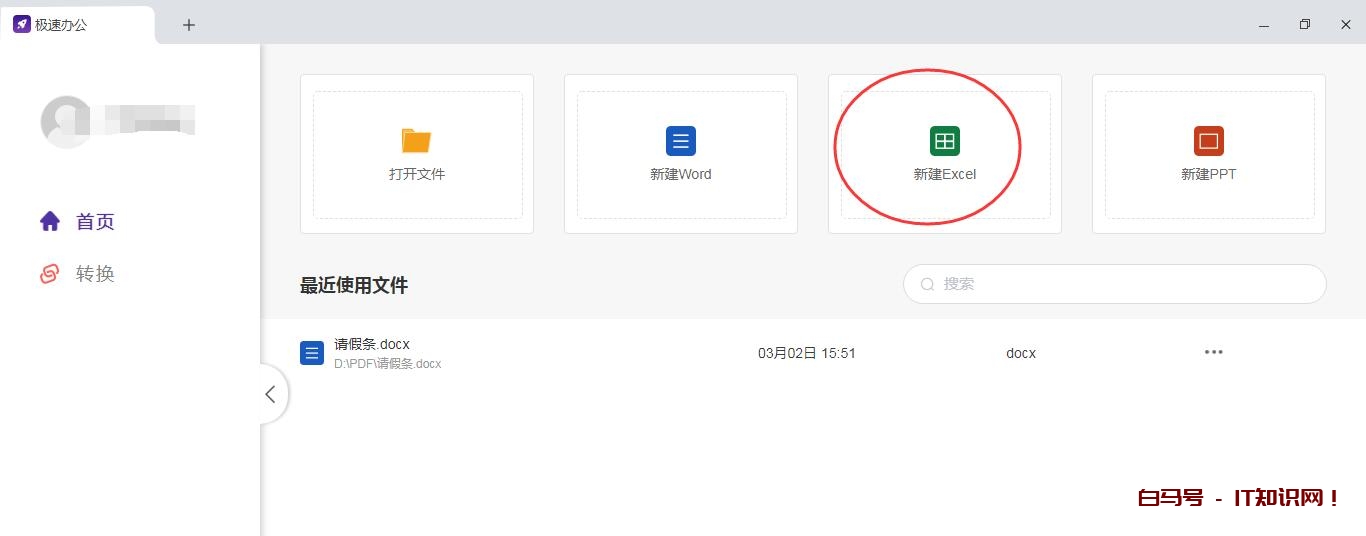The image size is (1366, 536).
Task: Start a new presentation with 新建PPT
Action: (1208, 155)
